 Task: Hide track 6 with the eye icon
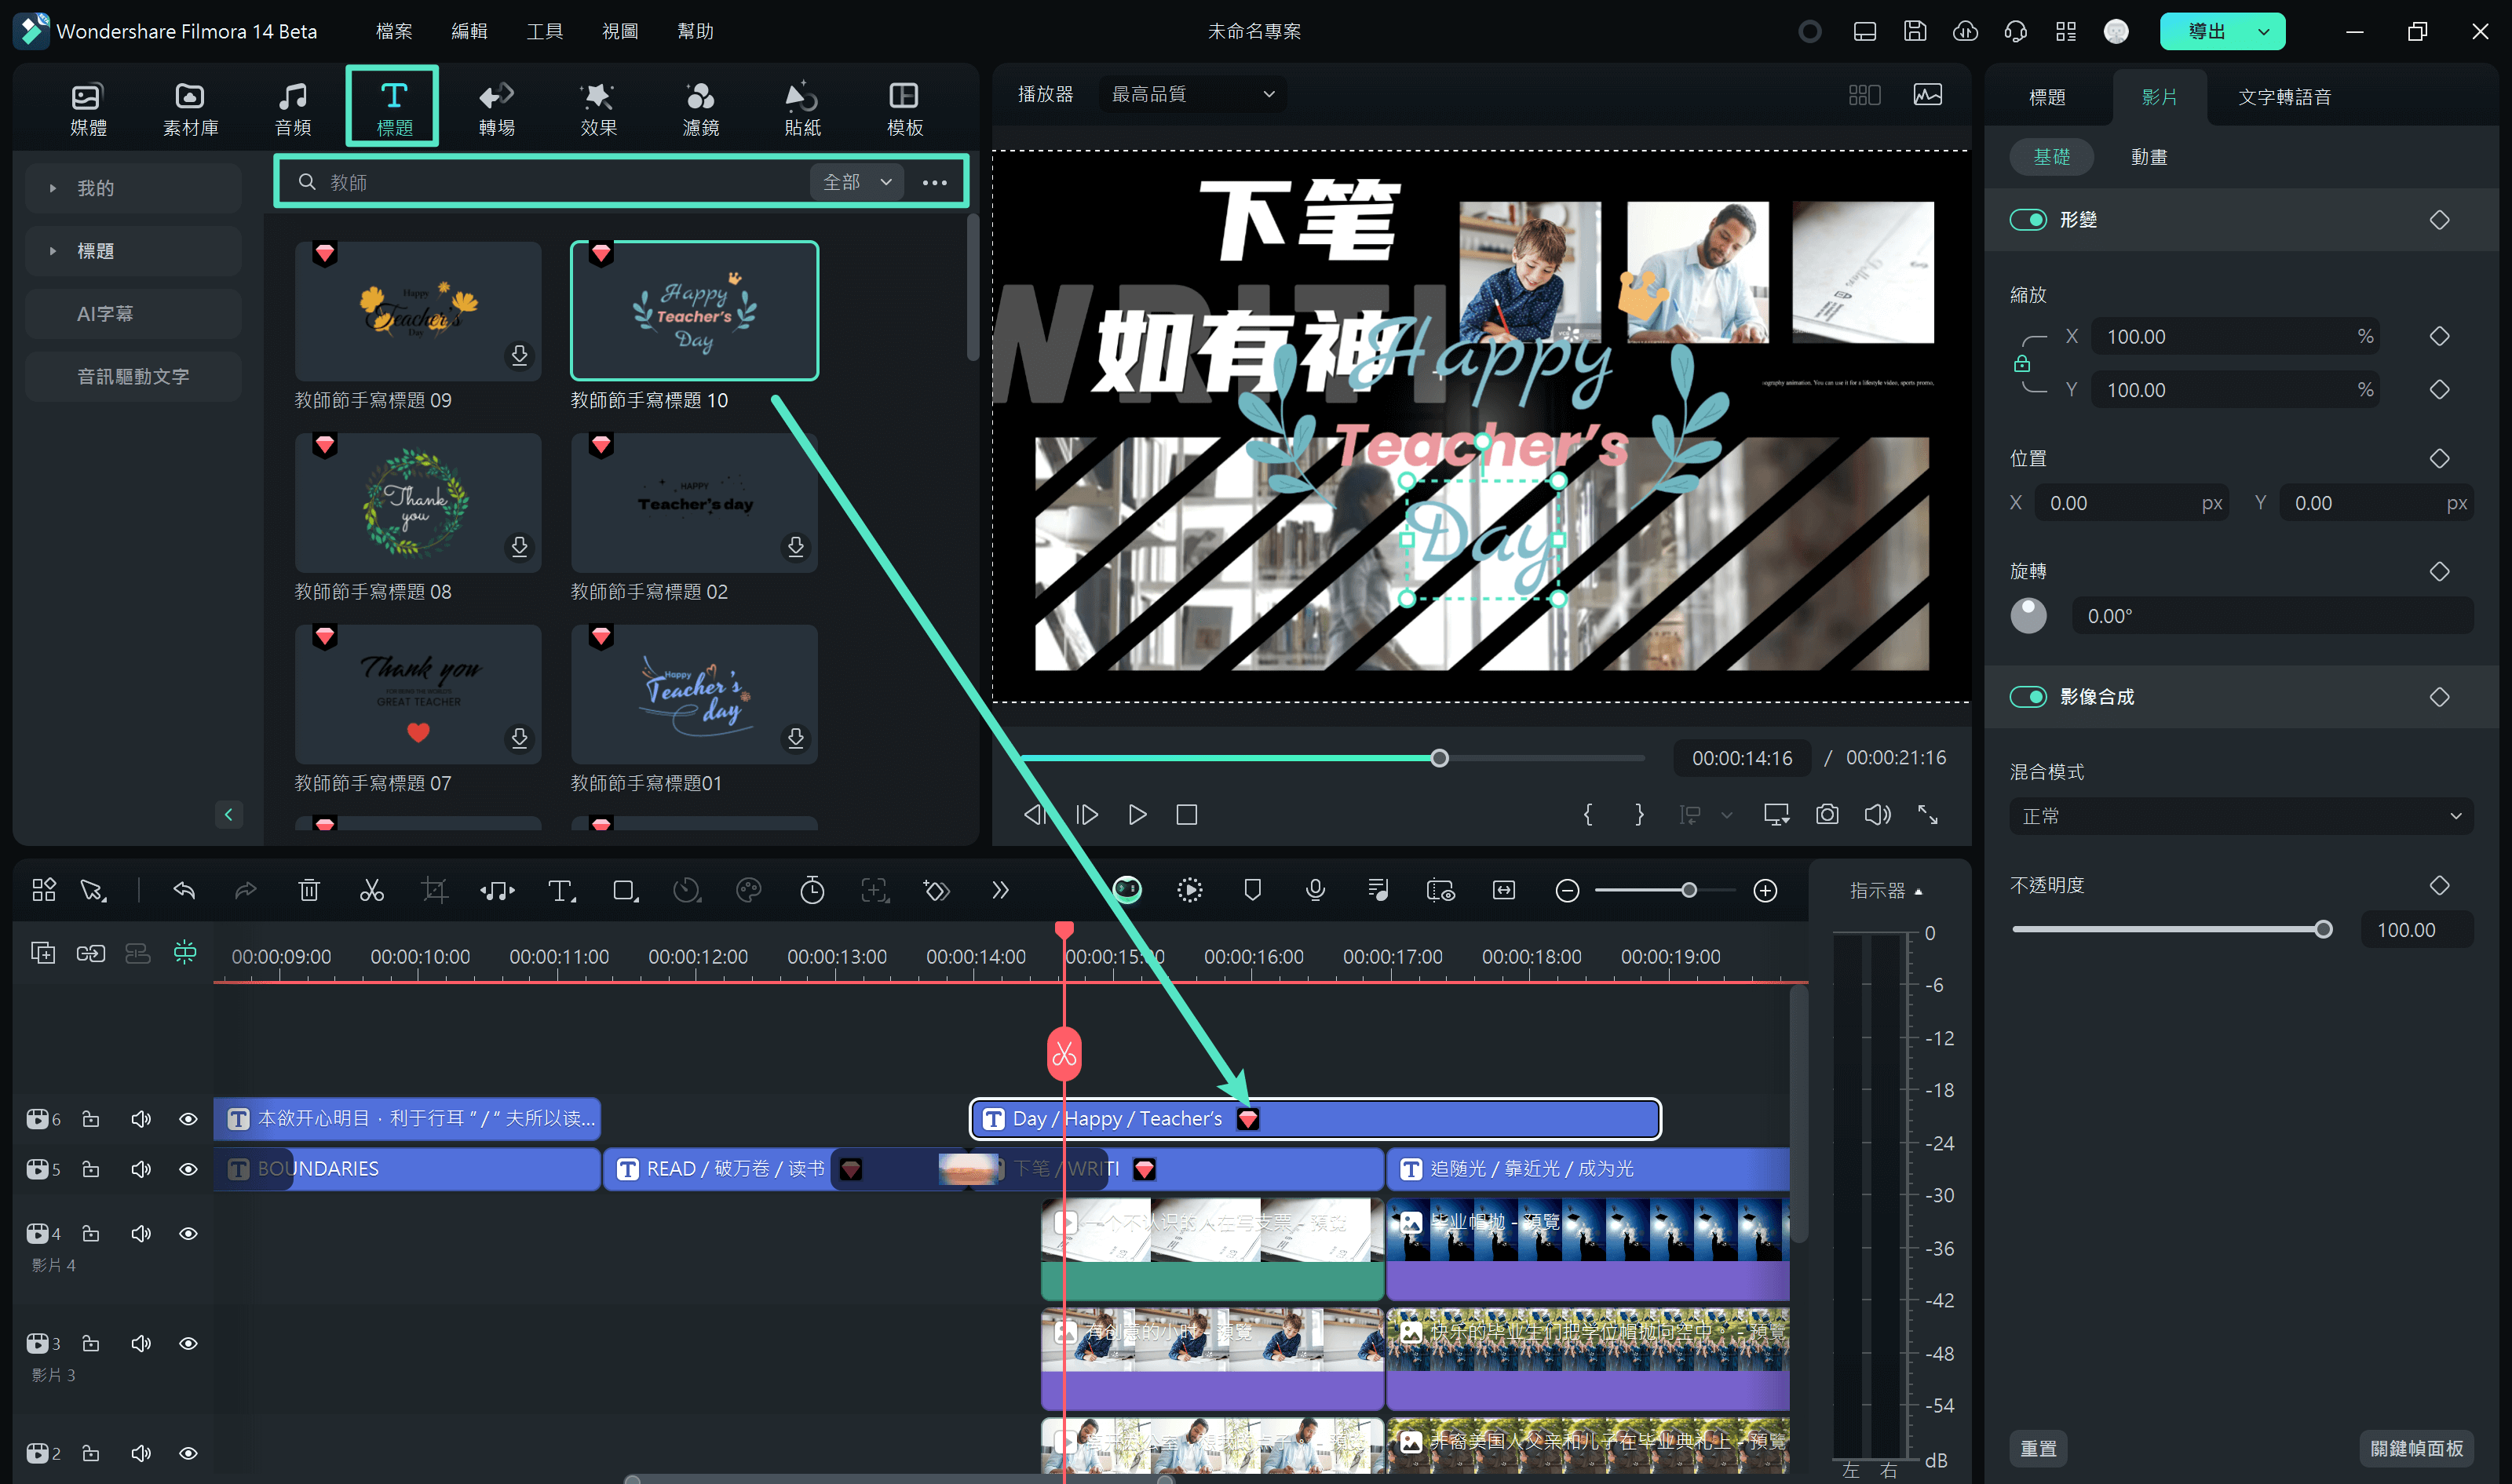pos(188,1119)
